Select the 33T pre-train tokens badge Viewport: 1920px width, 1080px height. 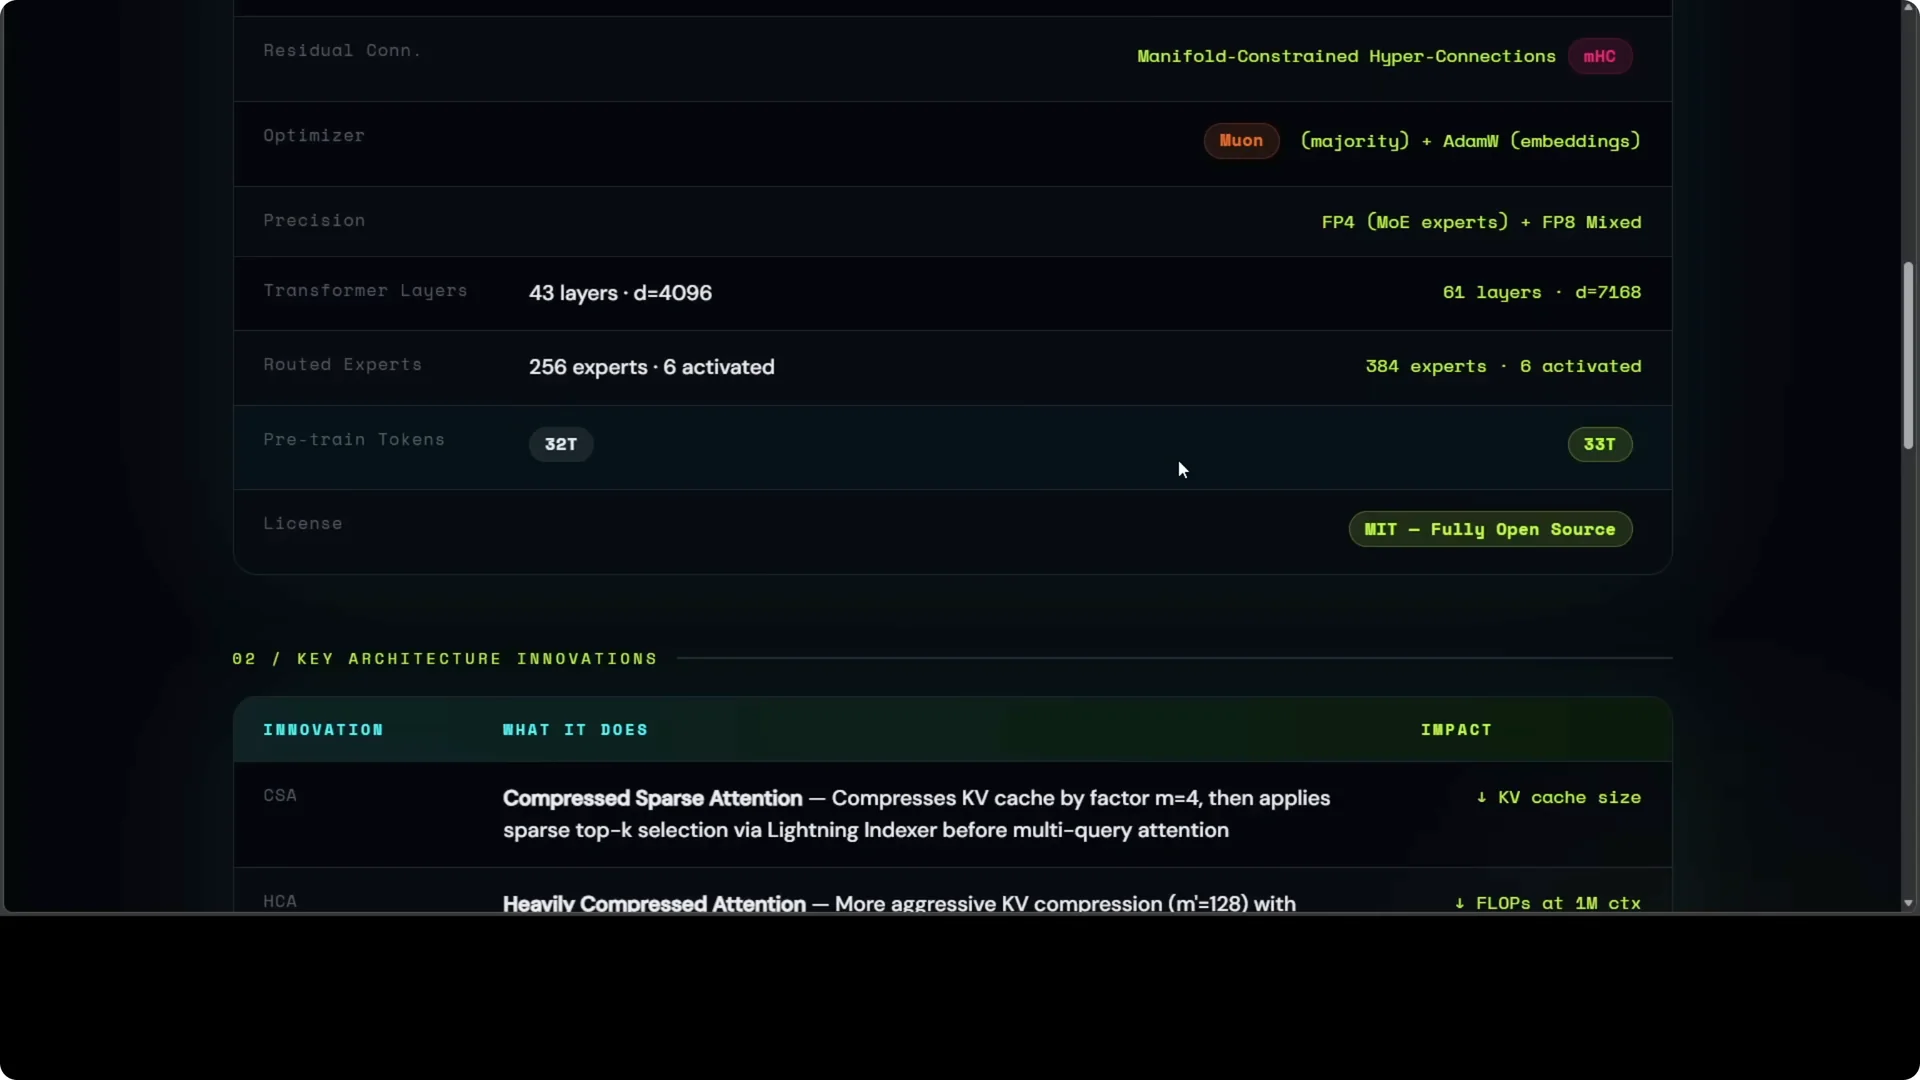click(1600, 444)
